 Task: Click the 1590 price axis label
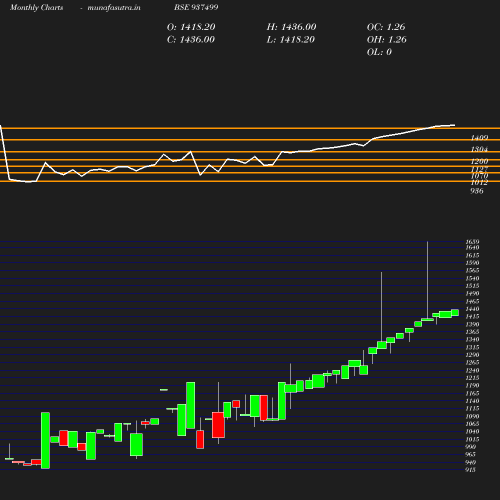pos(473,263)
